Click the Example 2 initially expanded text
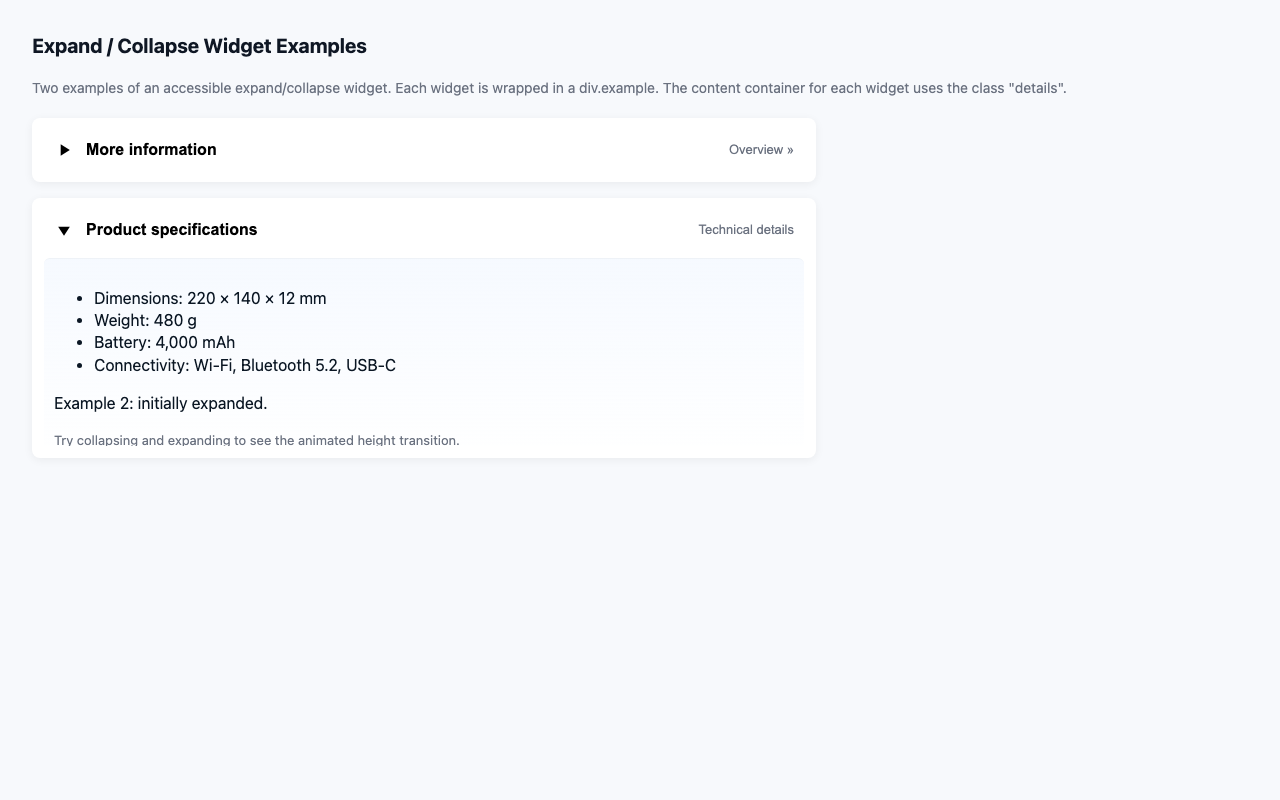 point(160,403)
